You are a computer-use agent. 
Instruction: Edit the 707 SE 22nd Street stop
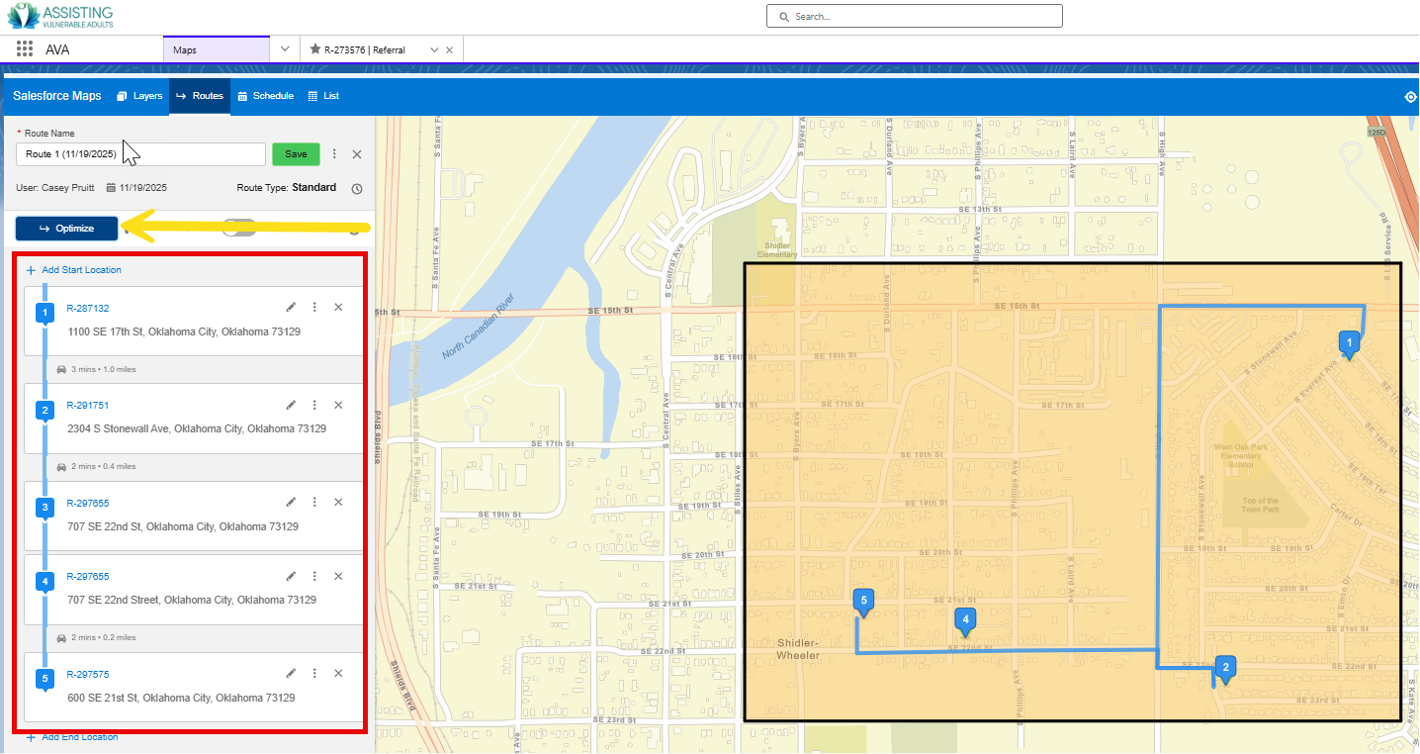click(291, 576)
